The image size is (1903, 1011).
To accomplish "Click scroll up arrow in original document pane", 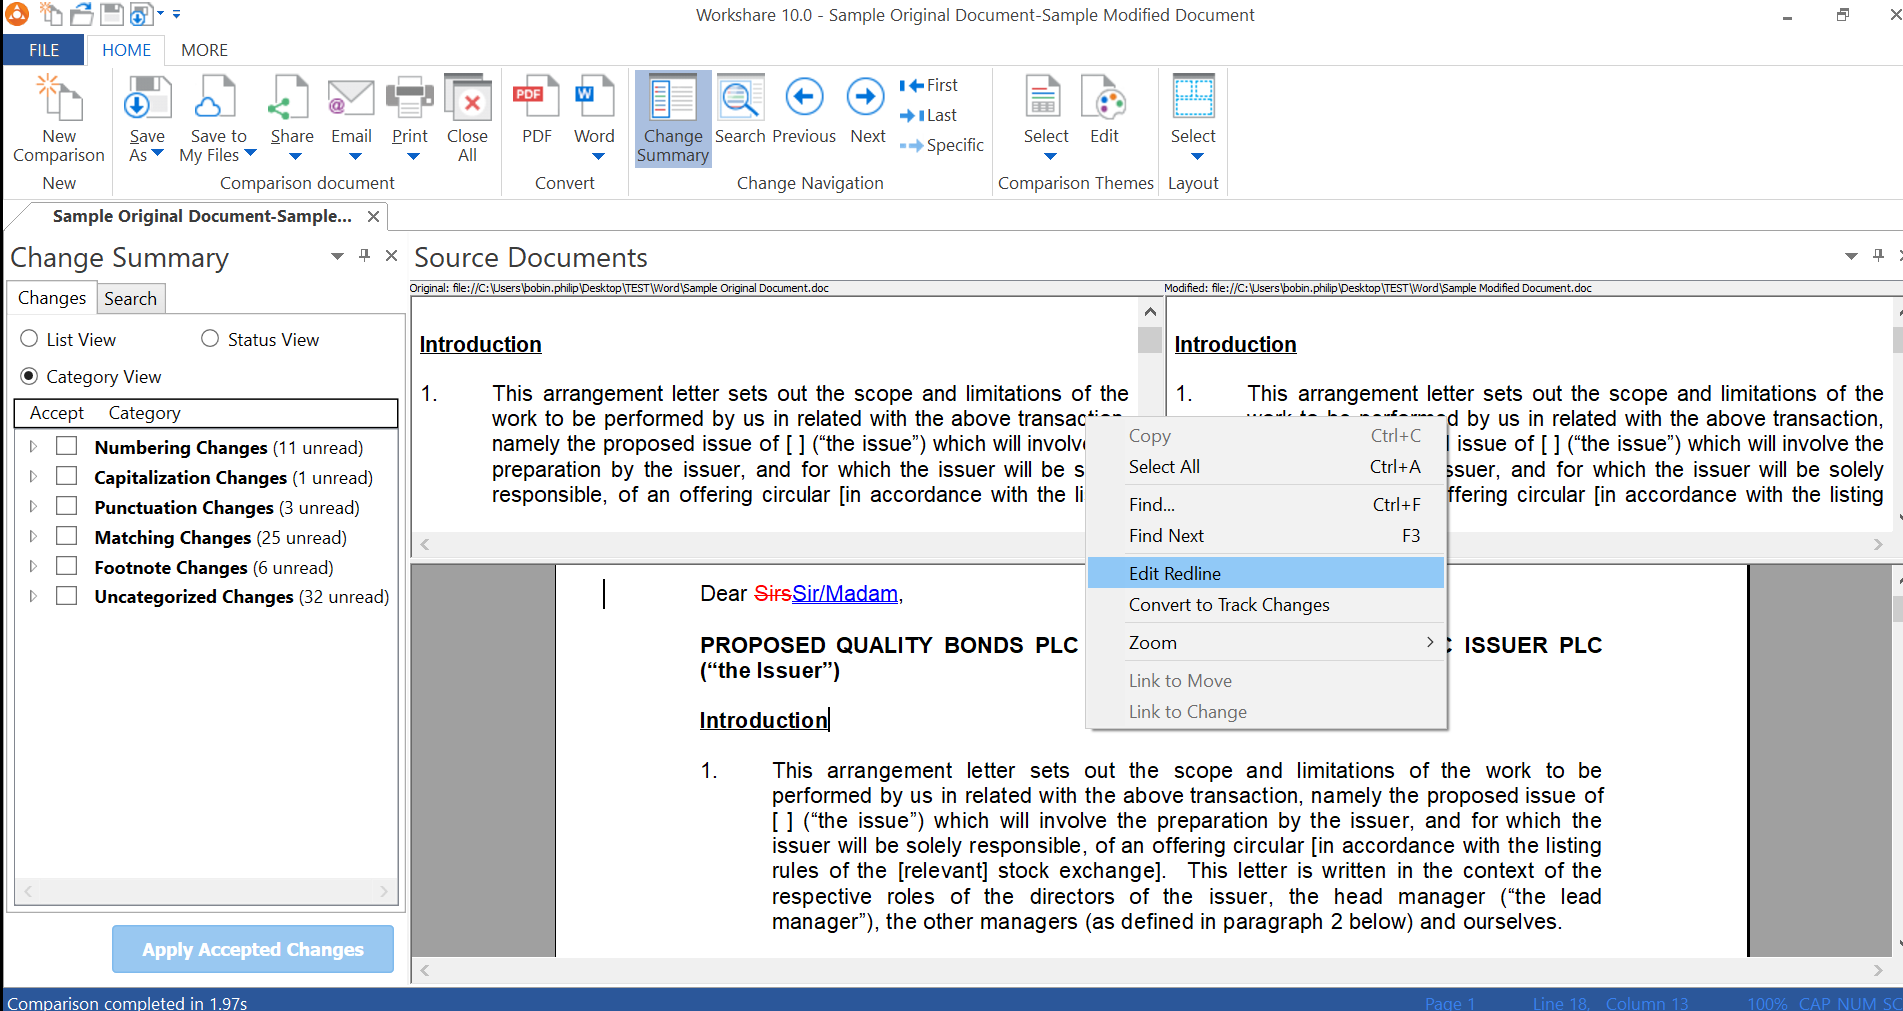I will (1150, 311).
